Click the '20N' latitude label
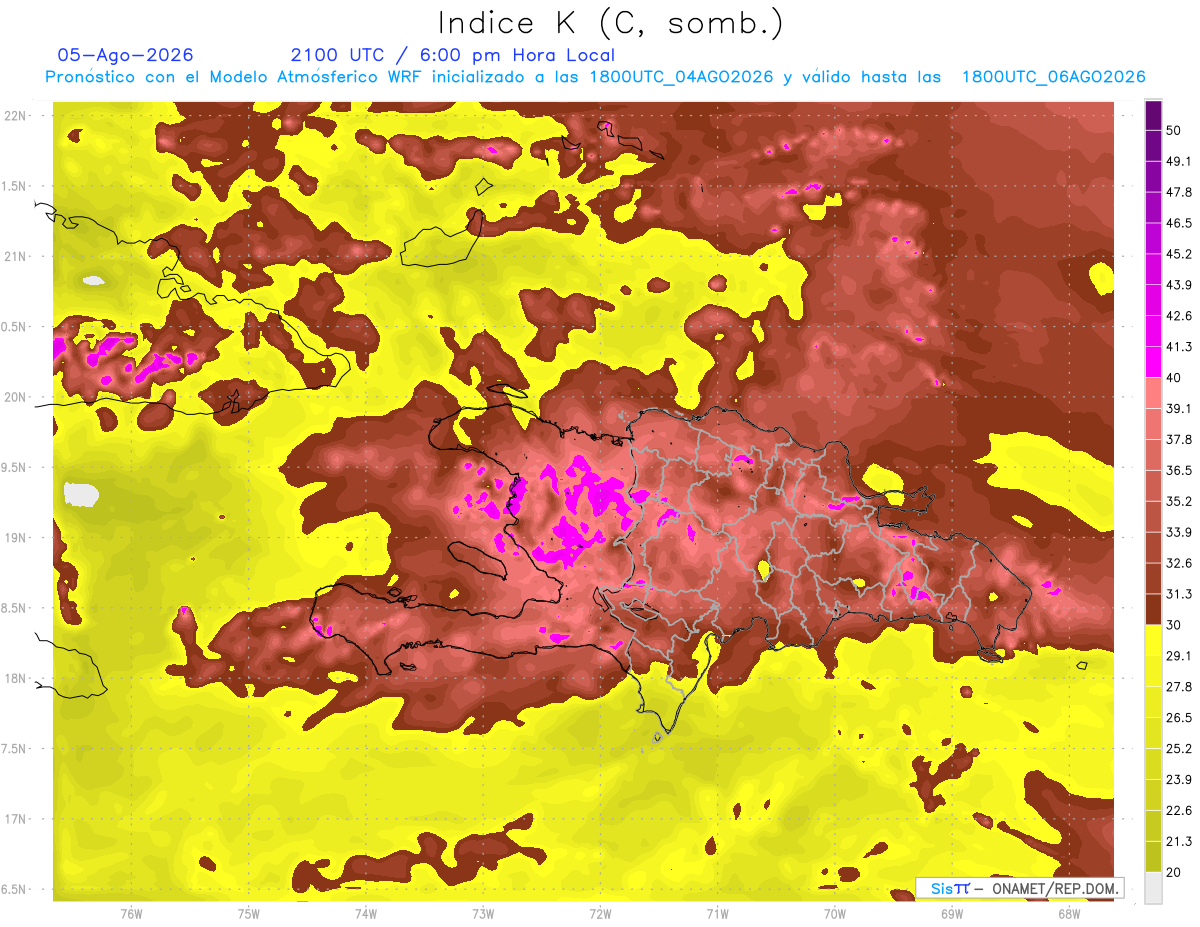Image resolution: width=1200 pixels, height=927 pixels. pos(14,397)
